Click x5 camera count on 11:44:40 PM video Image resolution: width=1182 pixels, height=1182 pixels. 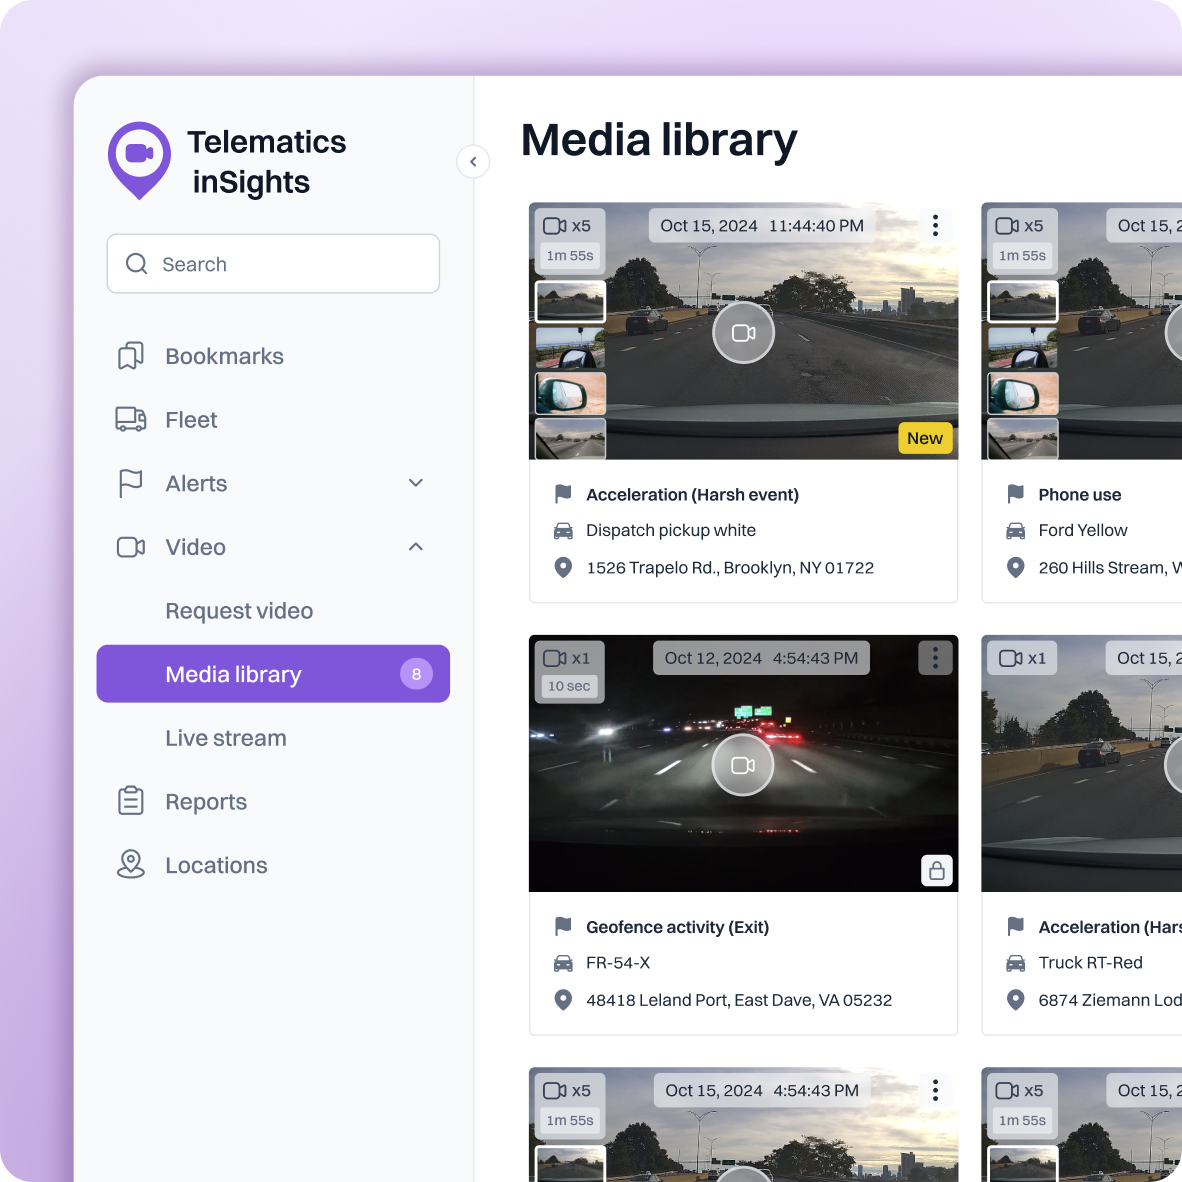567,226
